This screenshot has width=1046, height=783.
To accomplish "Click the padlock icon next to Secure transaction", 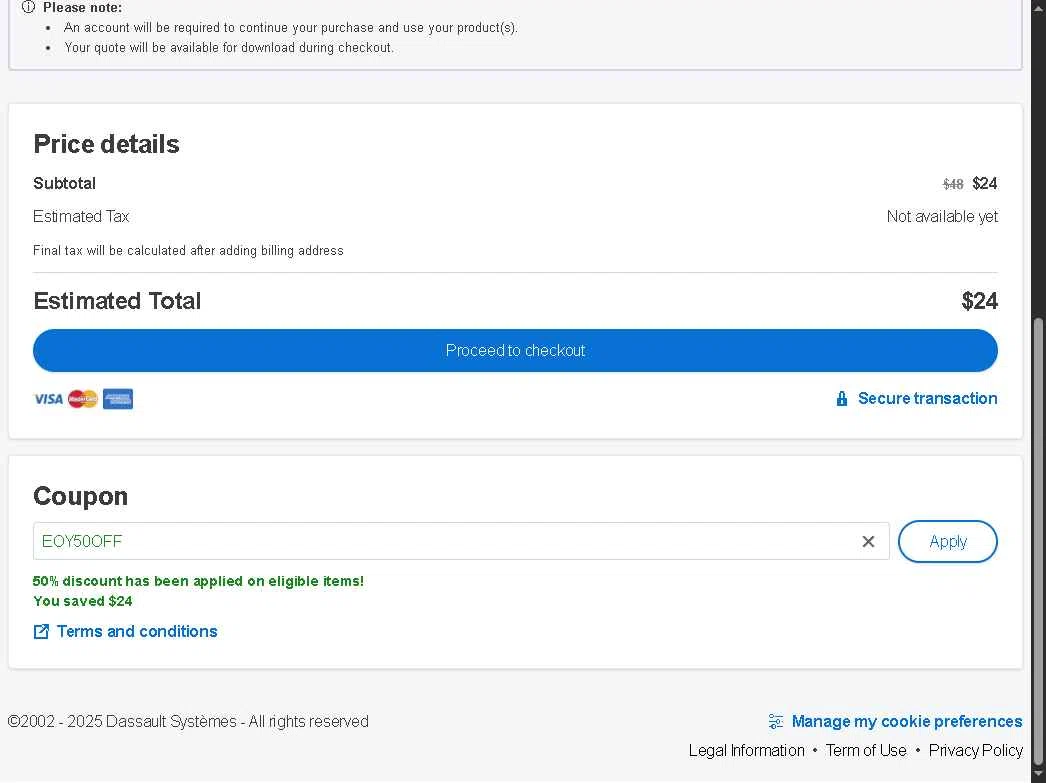I will click(842, 398).
